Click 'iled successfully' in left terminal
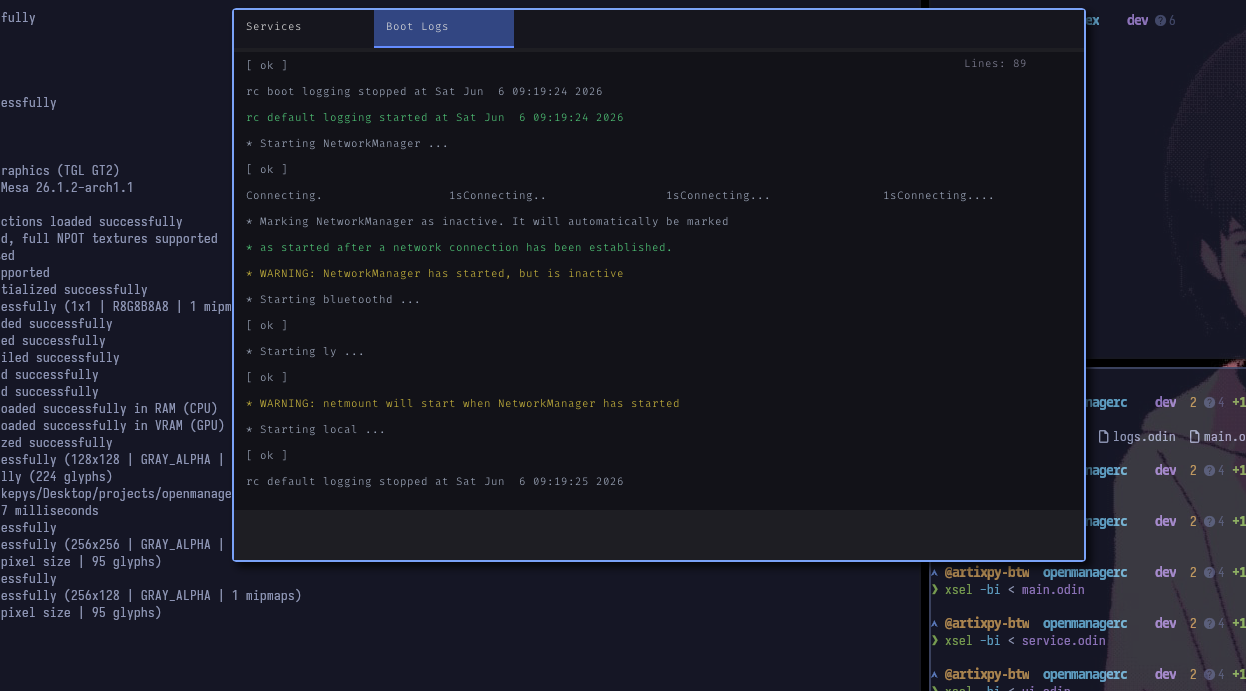 coord(60,358)
